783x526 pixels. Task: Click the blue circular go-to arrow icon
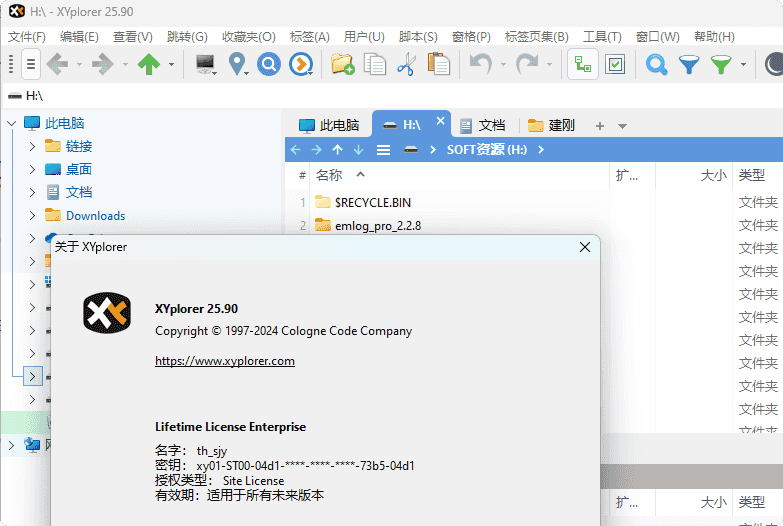point(301,64)
